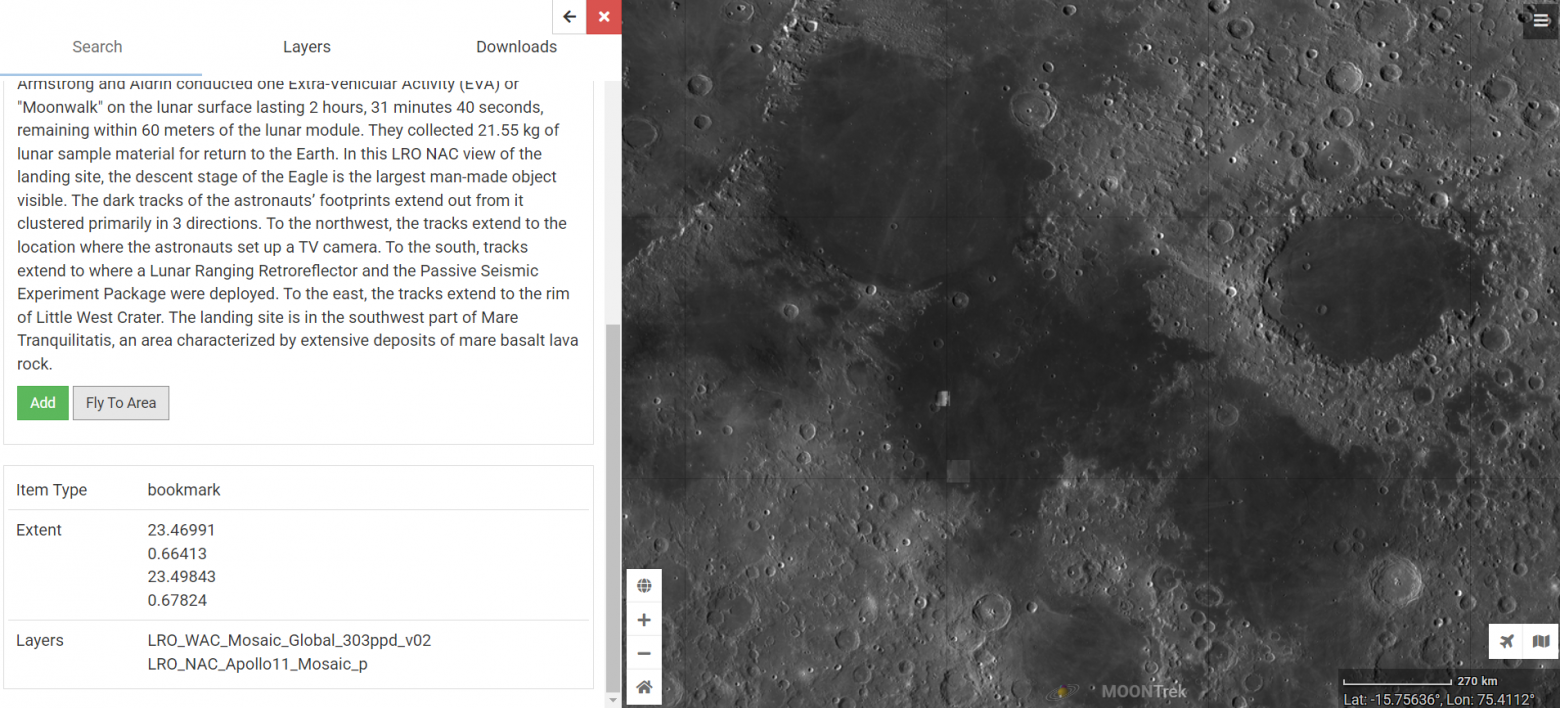Click the 270 km scale bar
The image size is (1560, 708).
[1420, 682]
